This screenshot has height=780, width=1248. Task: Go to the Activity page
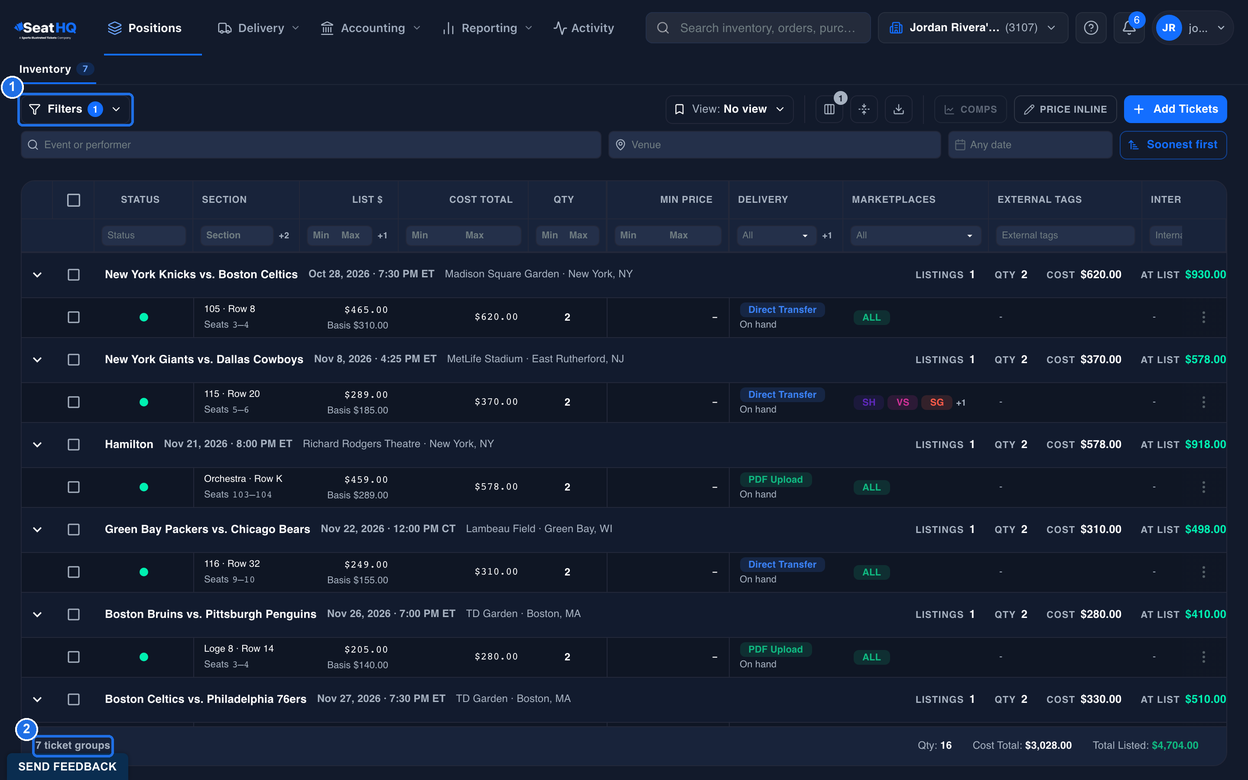click(583, 28)
